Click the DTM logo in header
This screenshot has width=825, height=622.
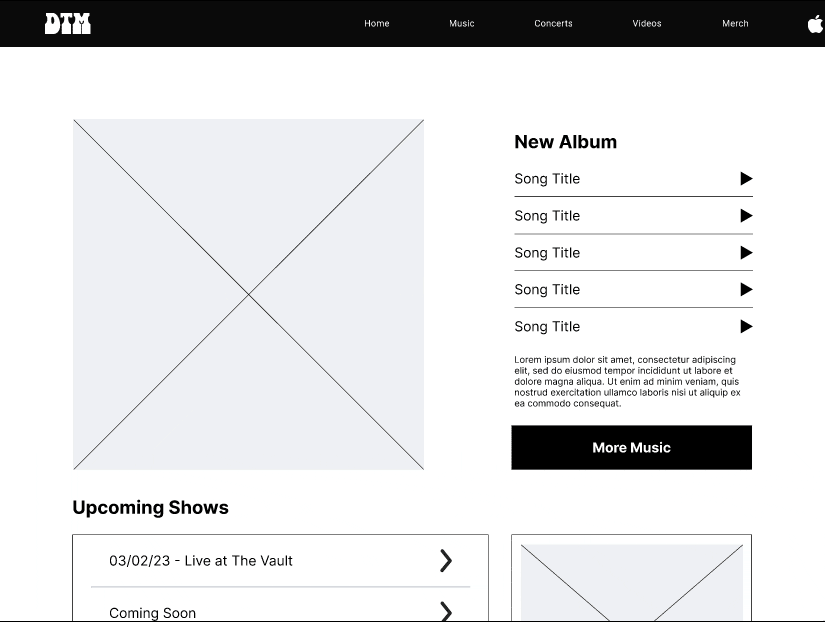[x=68, y=23]
